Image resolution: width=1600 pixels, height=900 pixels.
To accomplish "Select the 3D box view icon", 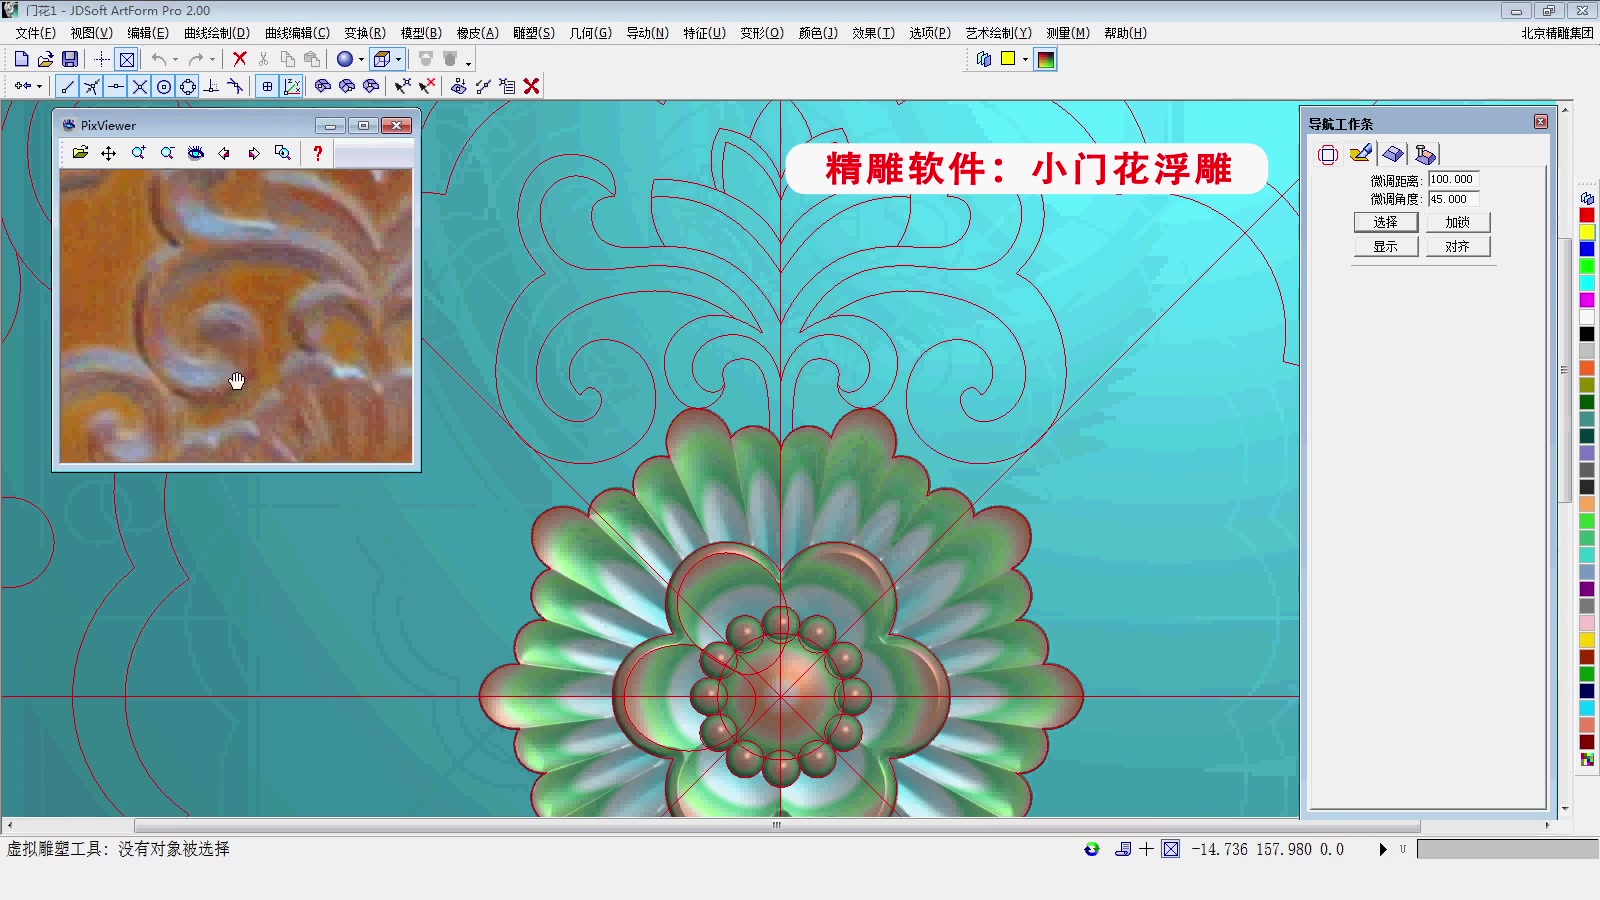I will 381,59.
